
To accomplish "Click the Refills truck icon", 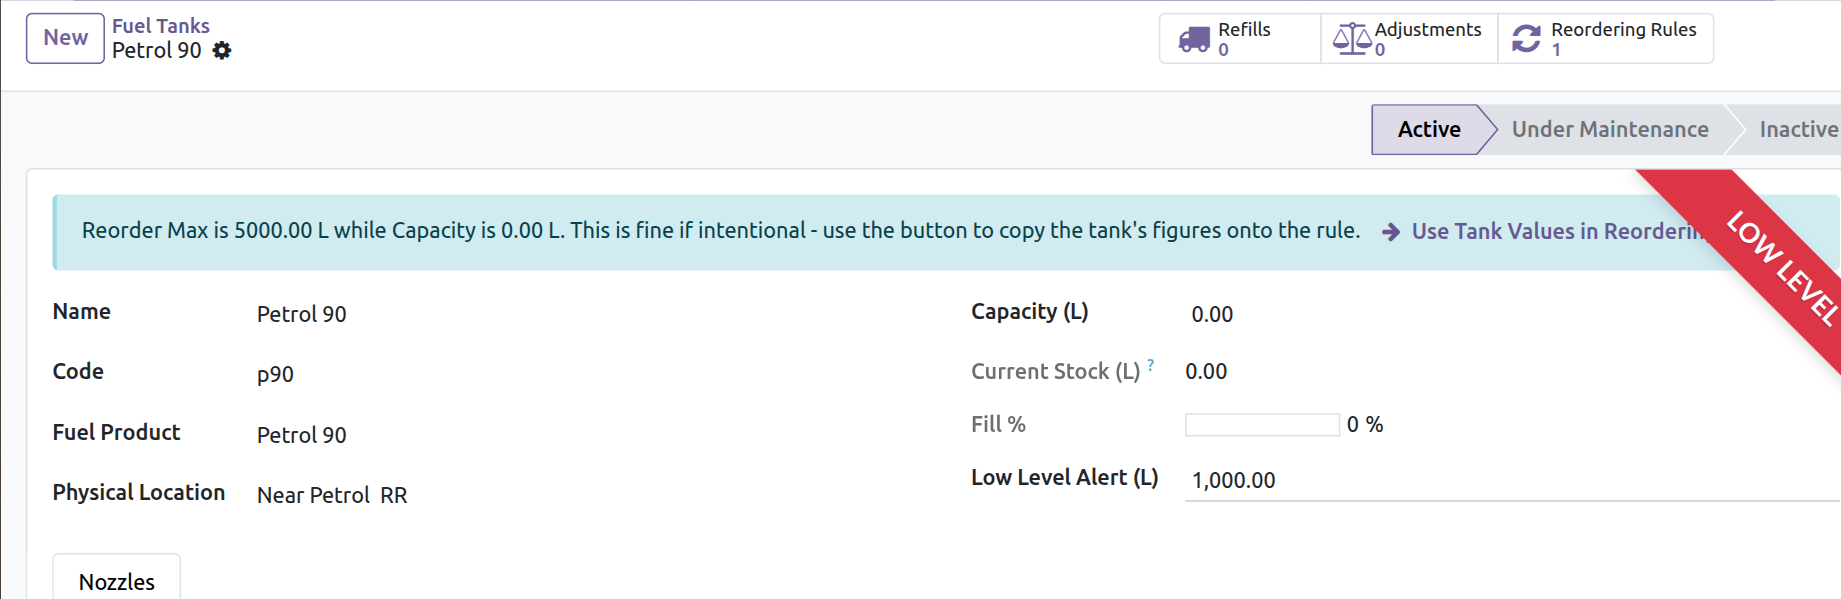I will click(x=1194, y=39).
